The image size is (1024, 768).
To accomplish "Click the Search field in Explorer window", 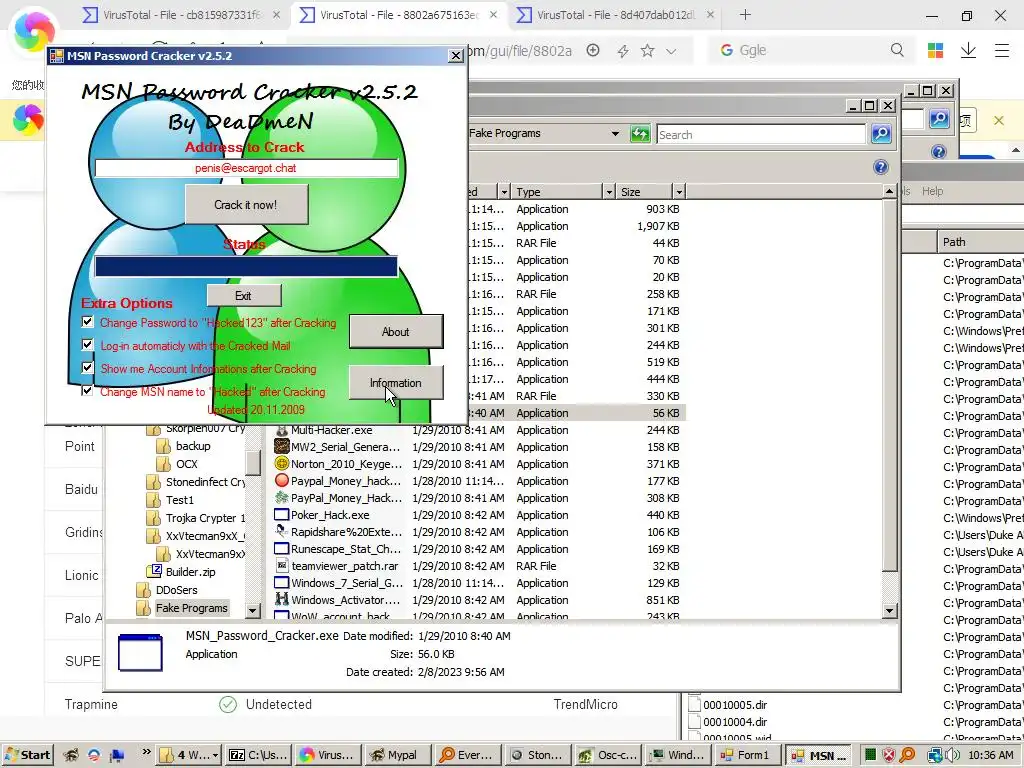I will (x=761, y=135).
